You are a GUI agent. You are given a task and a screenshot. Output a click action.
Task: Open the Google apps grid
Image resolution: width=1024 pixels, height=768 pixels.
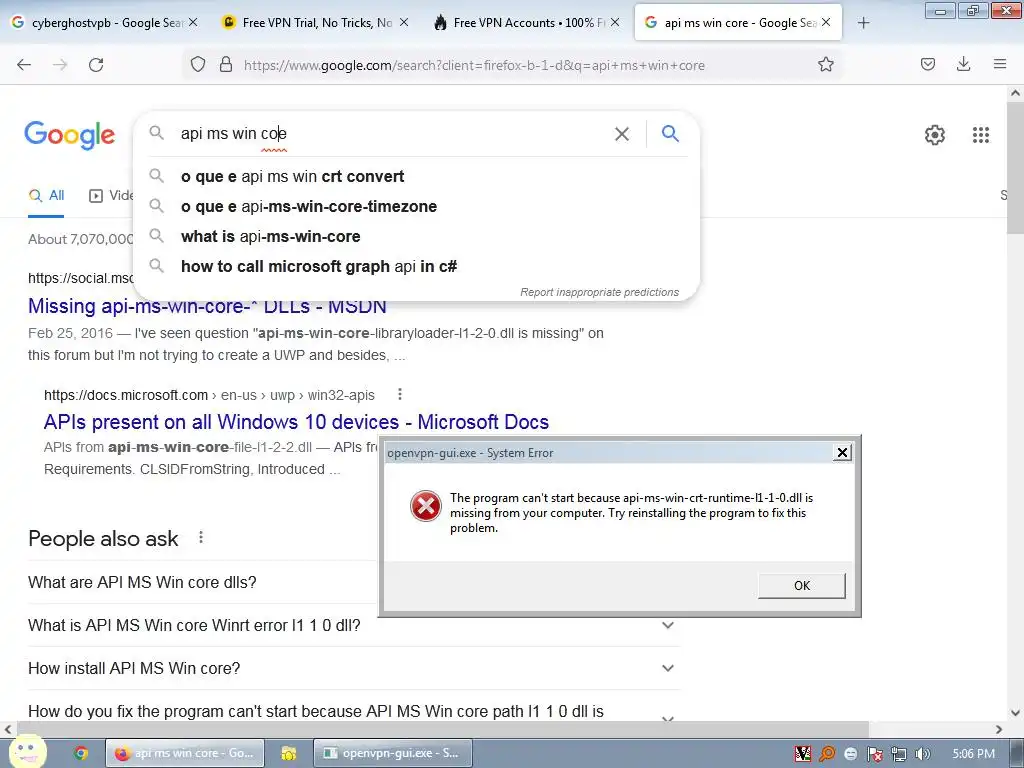point(981,135)
